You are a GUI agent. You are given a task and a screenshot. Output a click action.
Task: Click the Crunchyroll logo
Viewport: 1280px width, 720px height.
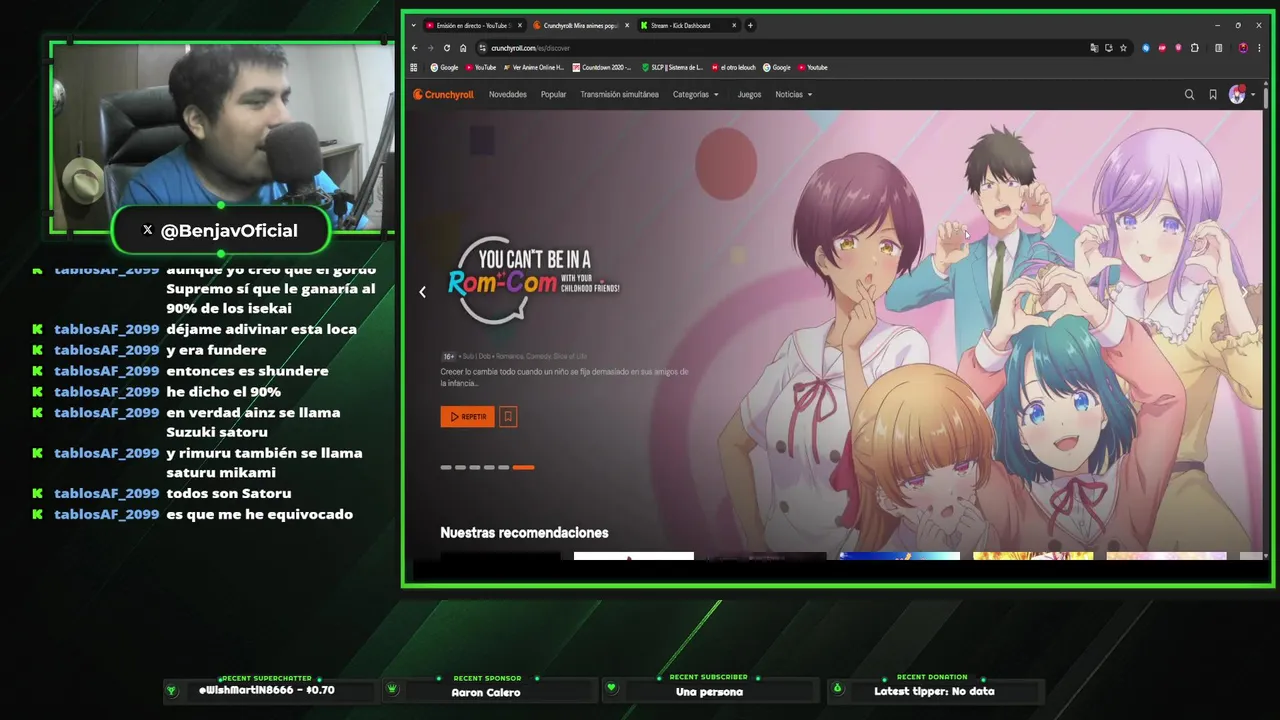click(443, 95)
